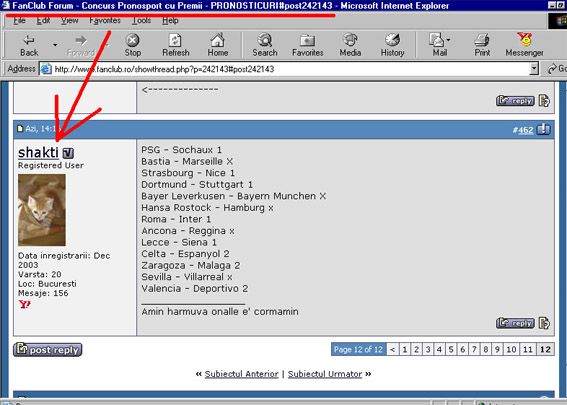Open the Search pane
Viewport: 567px width, 405px height.
[x=265, y=46]
